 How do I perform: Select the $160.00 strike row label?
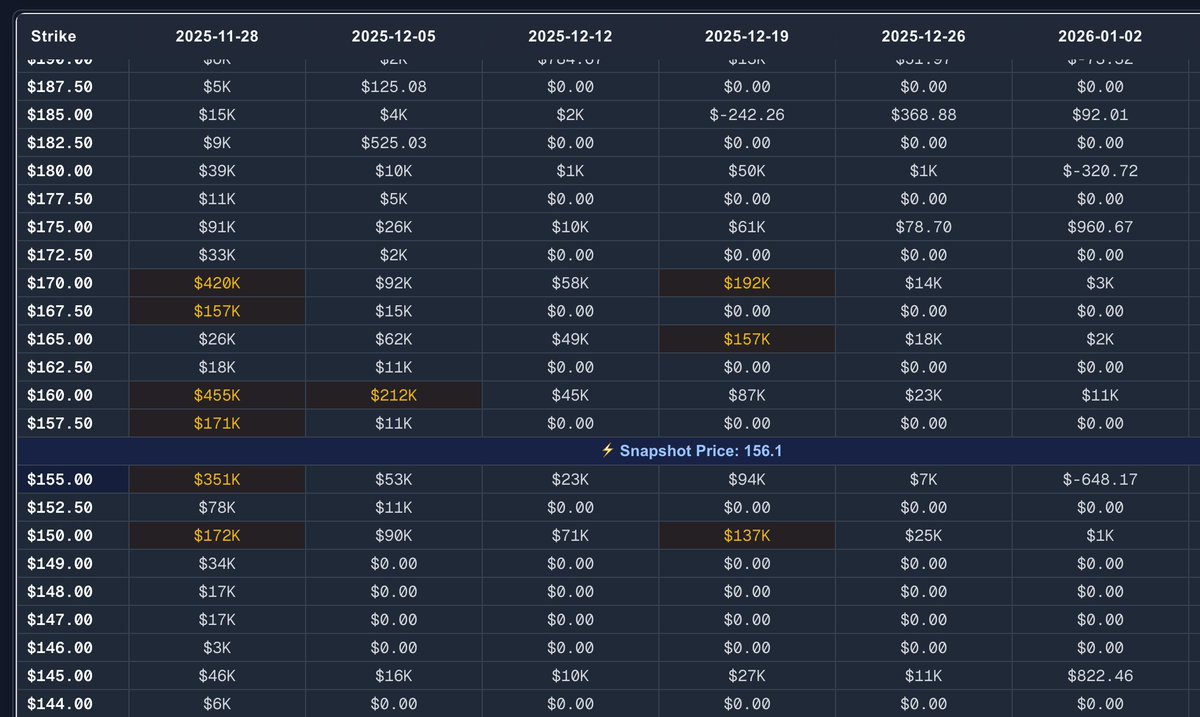click(62, 395)
